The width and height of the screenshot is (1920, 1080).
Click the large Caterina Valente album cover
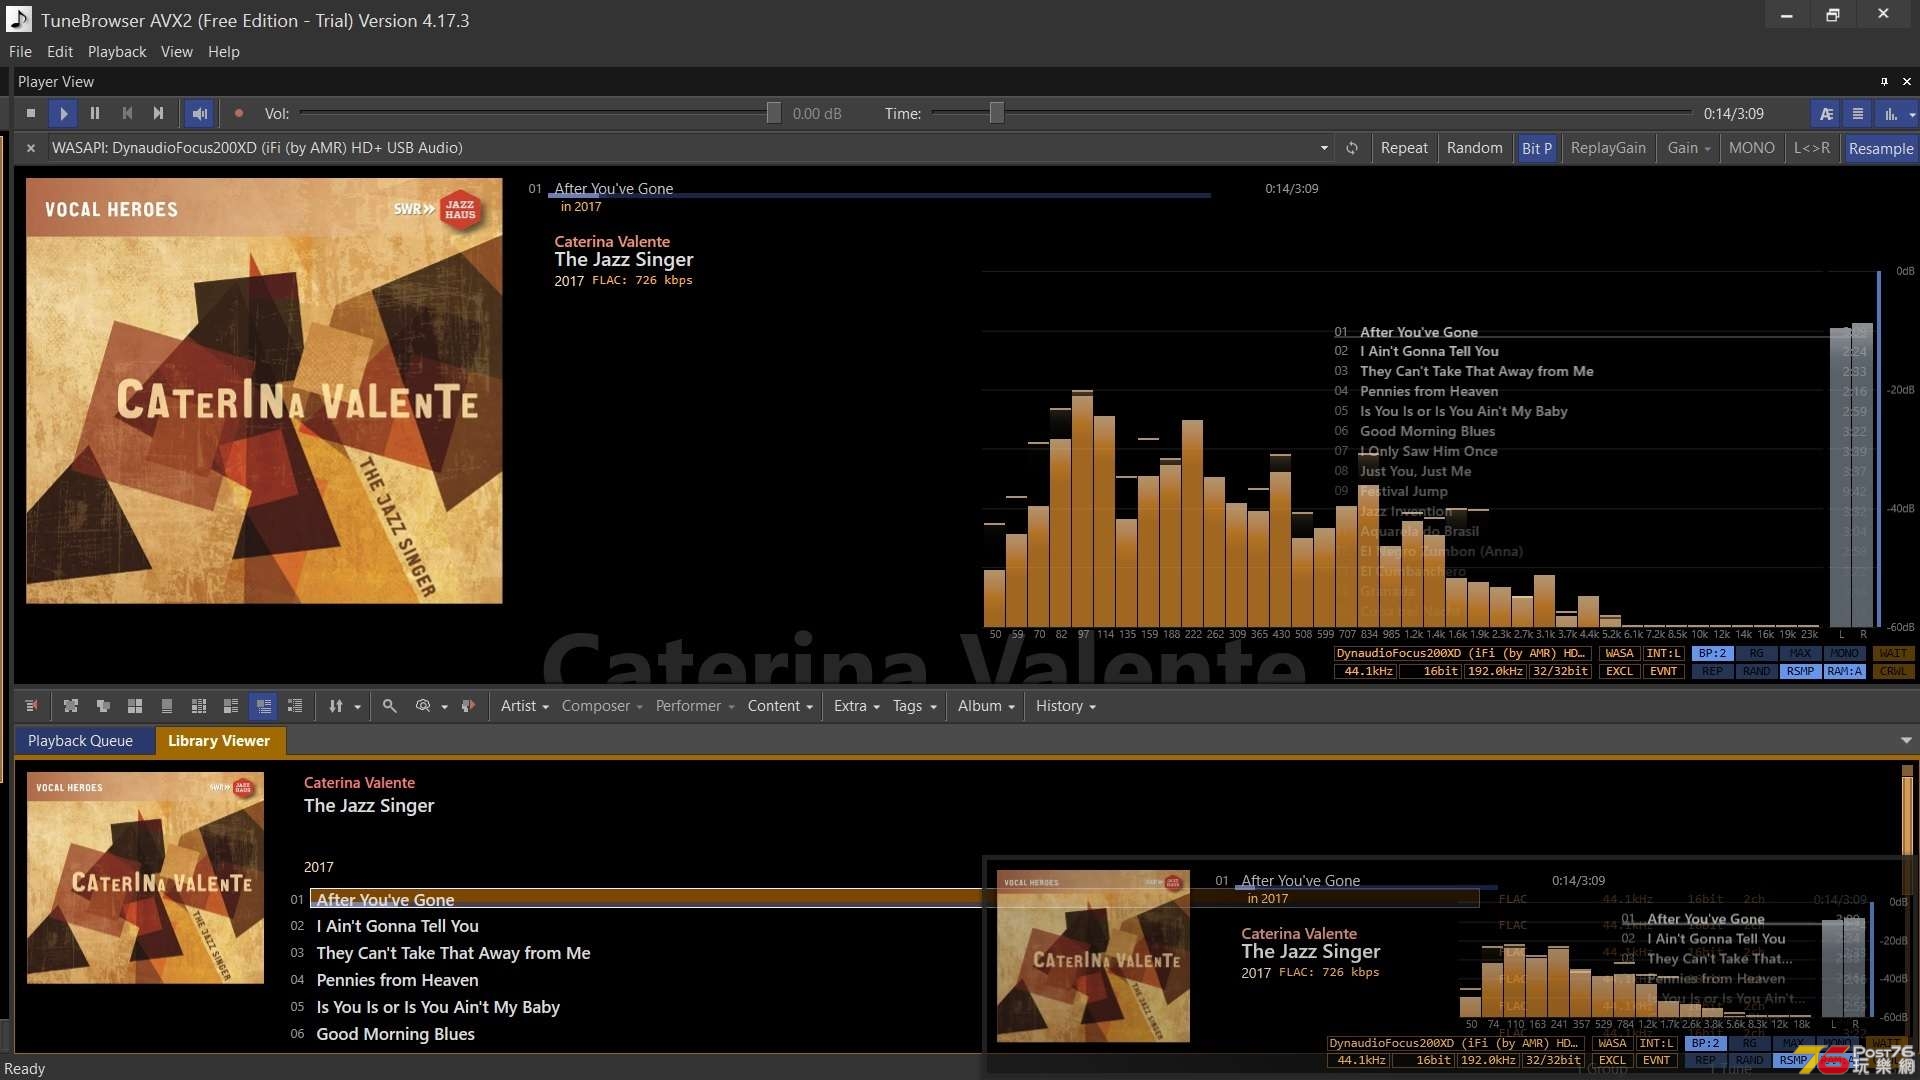(x=264, y=391)
